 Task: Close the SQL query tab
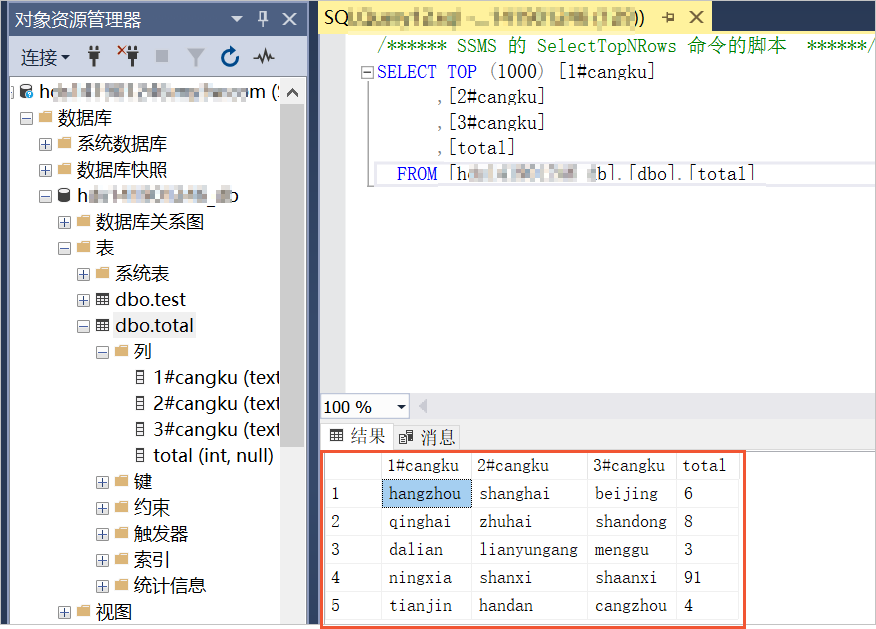click(697, 17)
